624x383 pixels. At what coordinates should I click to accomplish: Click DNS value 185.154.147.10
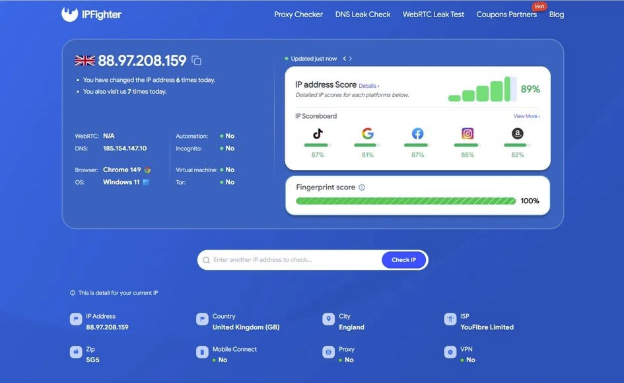click(x=125, y=149)
